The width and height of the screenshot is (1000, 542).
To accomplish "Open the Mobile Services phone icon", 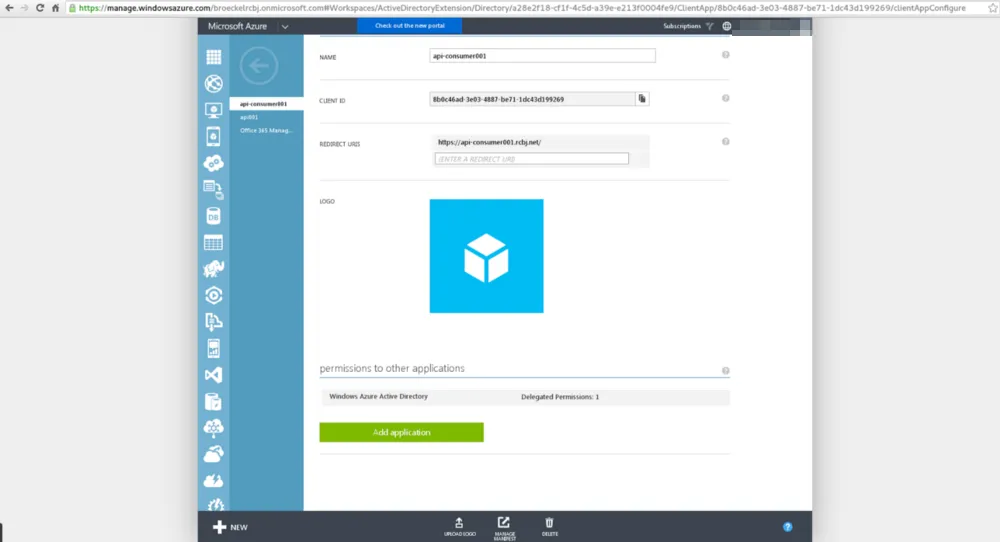I will tap(214, 136).
